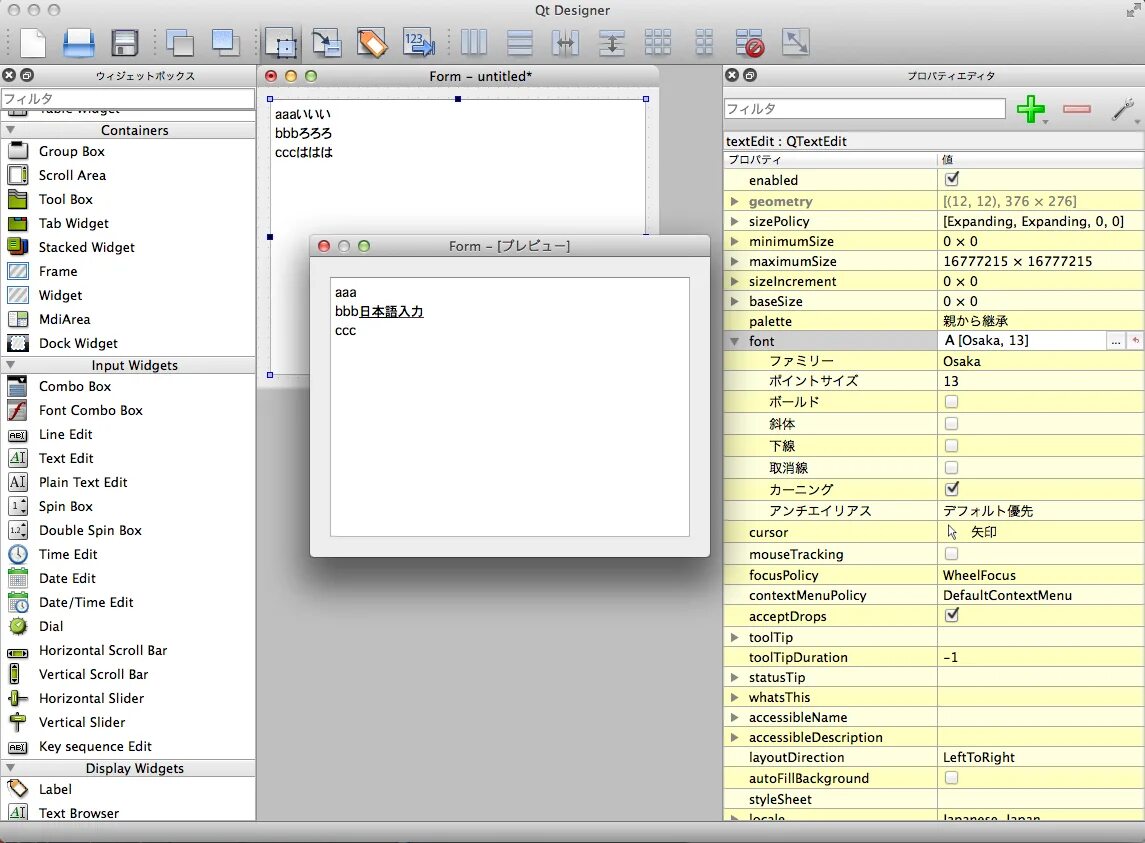Close the property editor panel
Screen dimensions: 1145x843
point(732,75)
